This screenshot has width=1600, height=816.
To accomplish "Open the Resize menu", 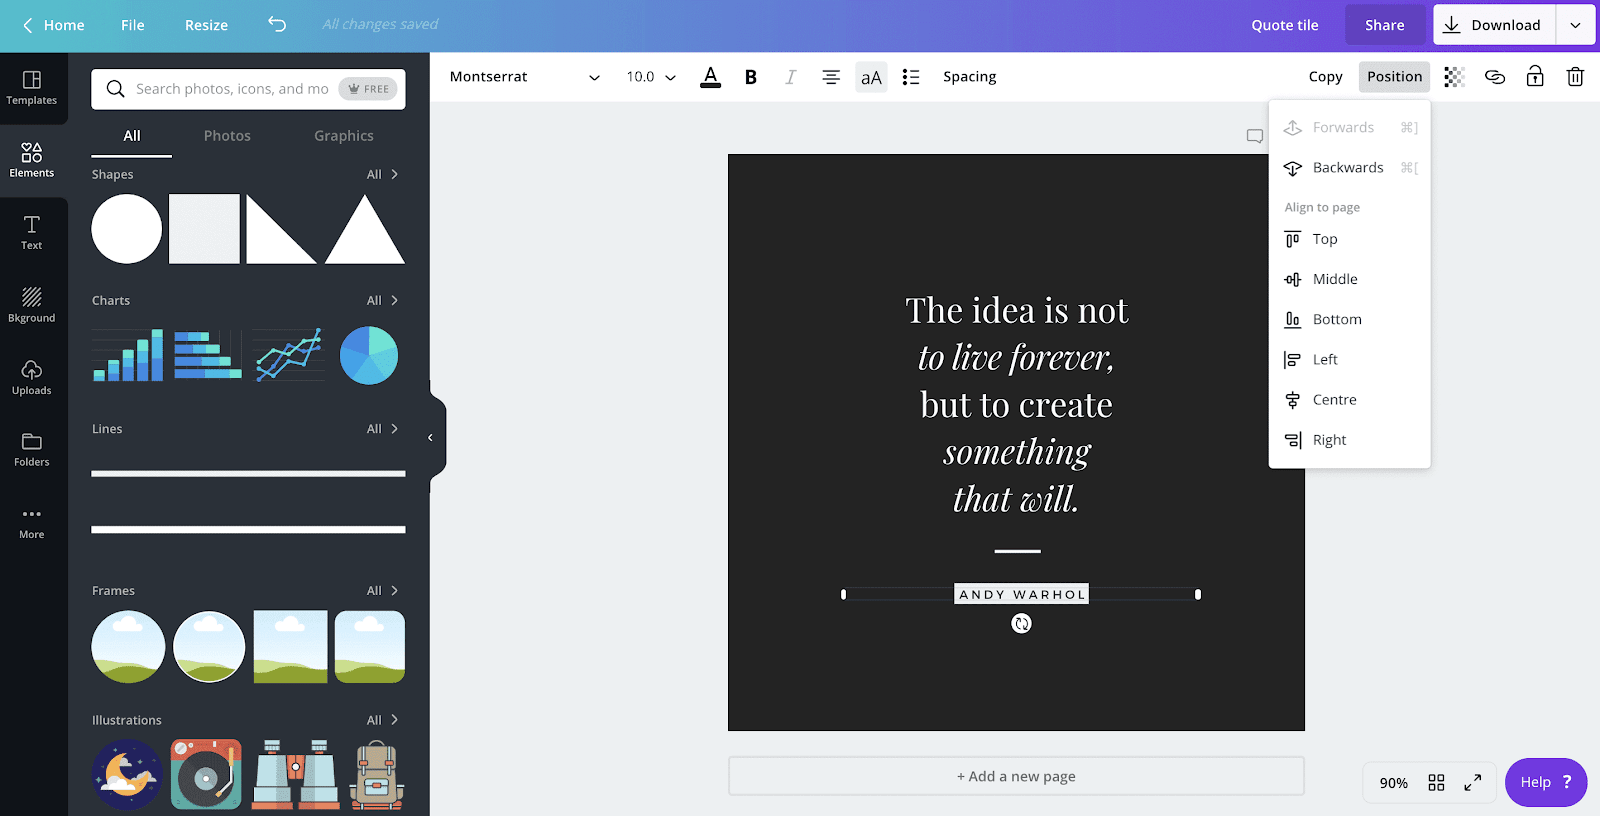I will coord(206,25).
